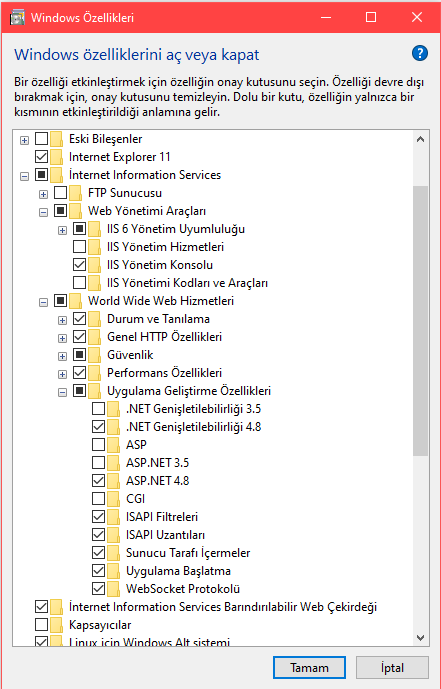The image size is (441, 689).
Task: Enable IIS Yönetim Hizmetleri checkbox
Action: coord(80,247)
